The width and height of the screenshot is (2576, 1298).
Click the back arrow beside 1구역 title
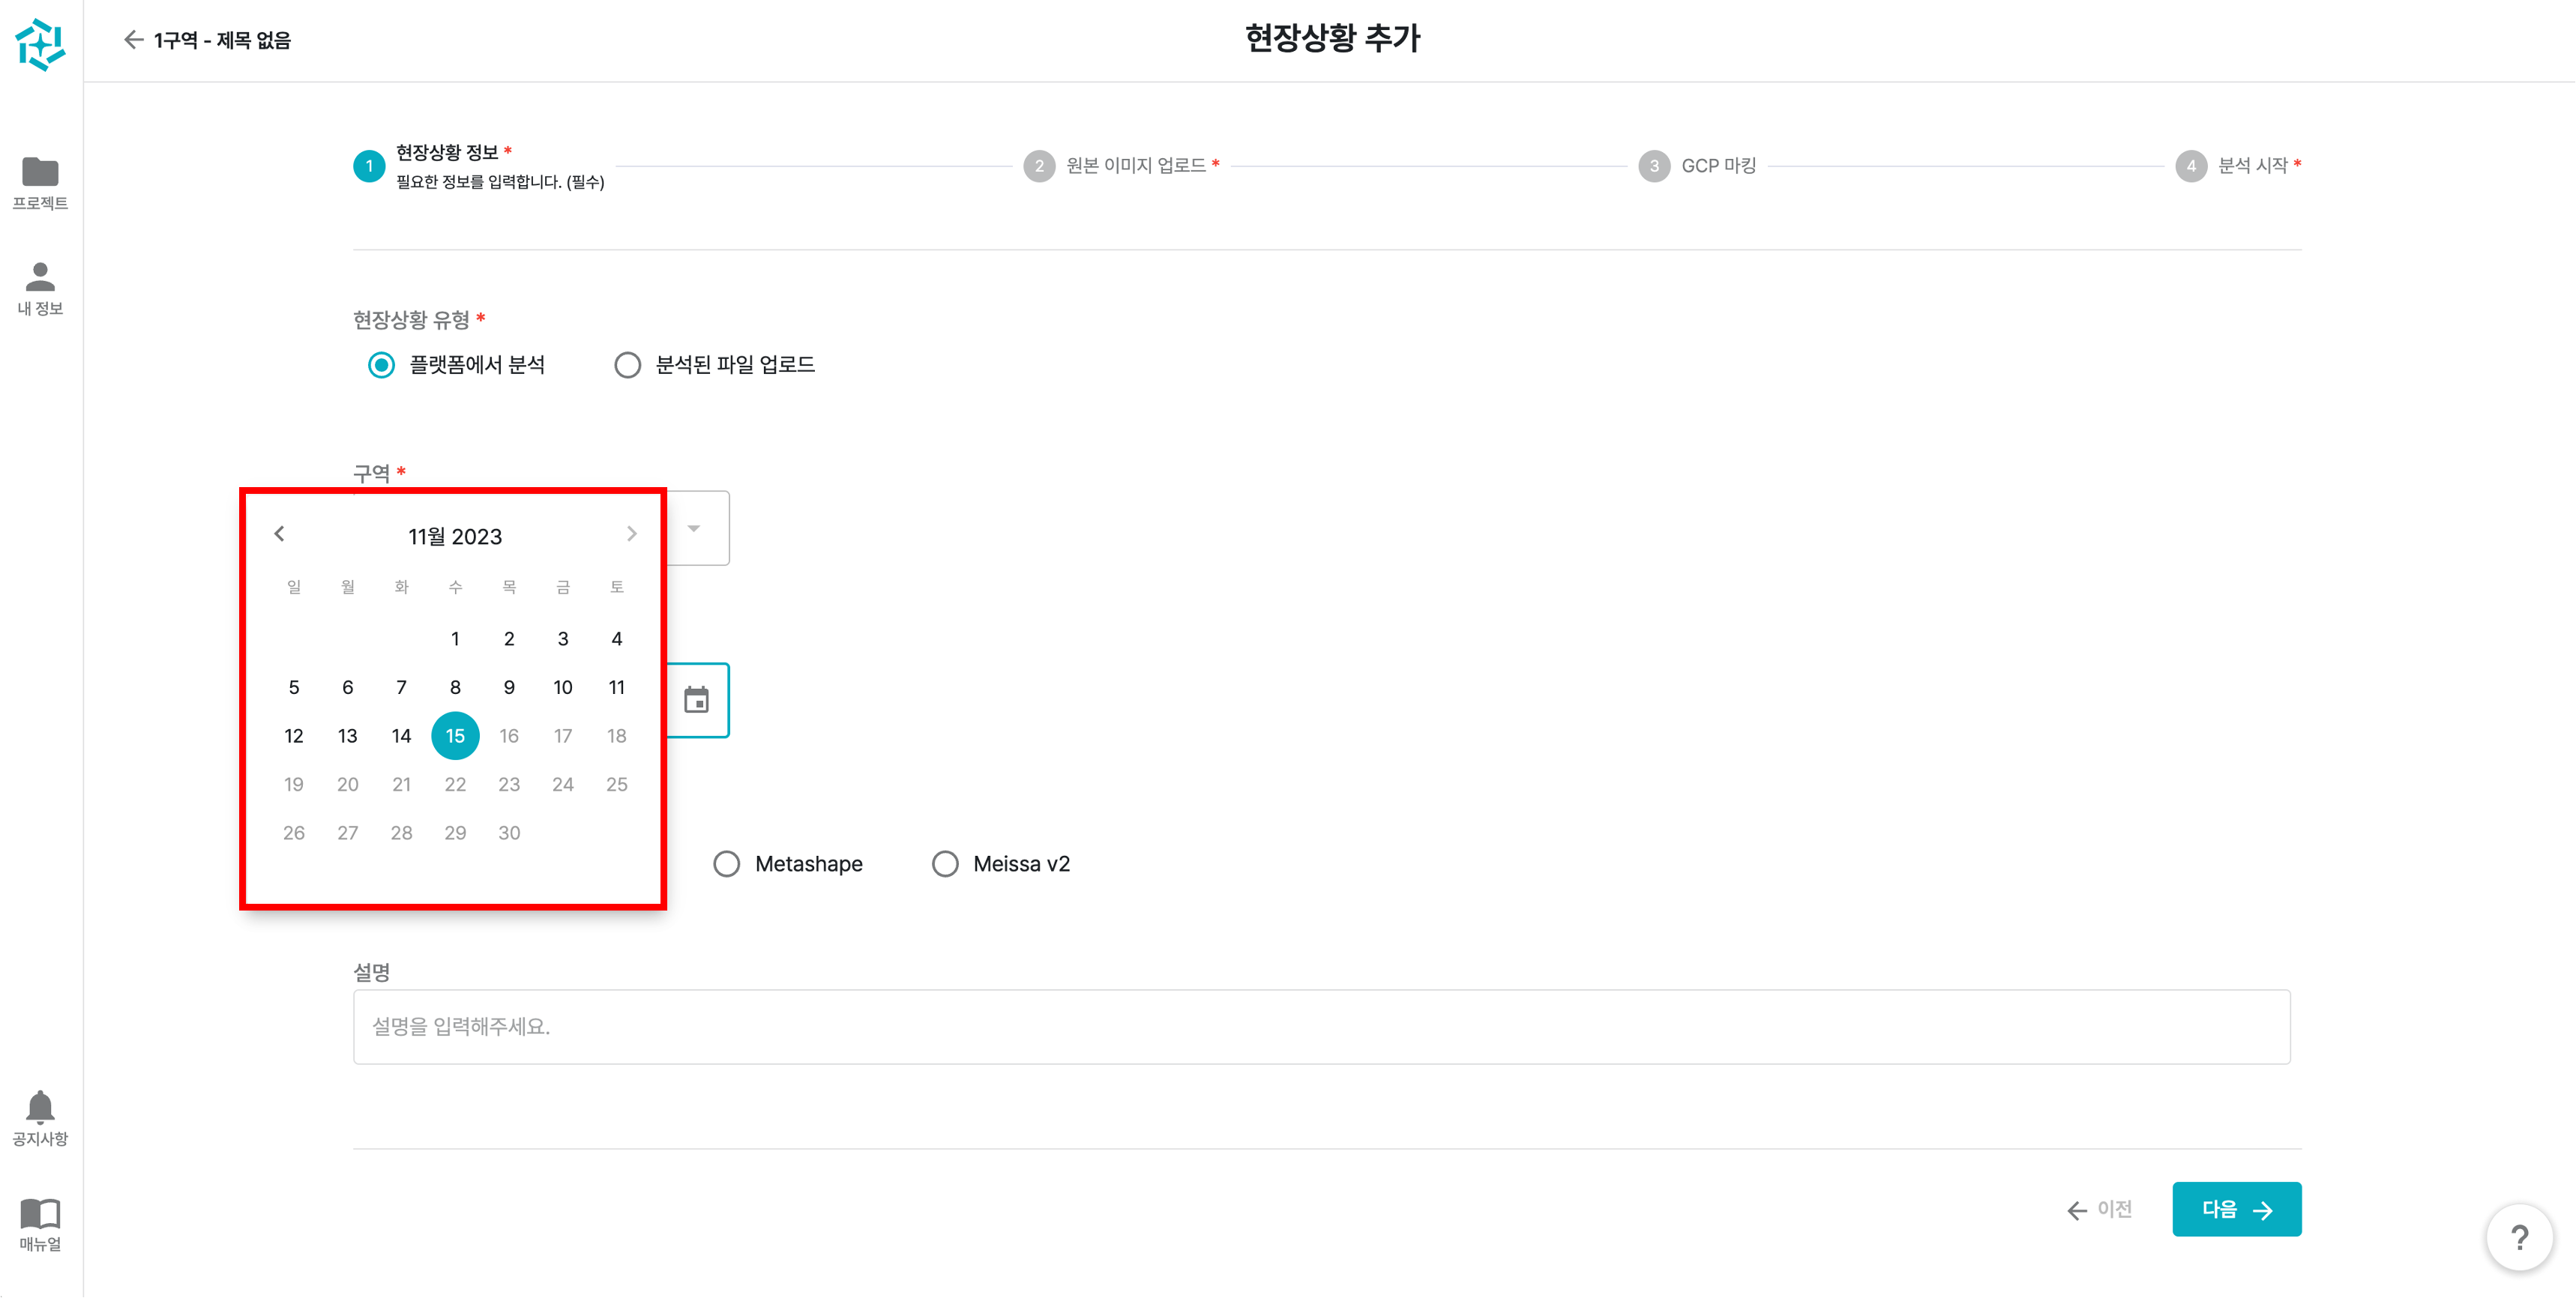click(133, 40)
